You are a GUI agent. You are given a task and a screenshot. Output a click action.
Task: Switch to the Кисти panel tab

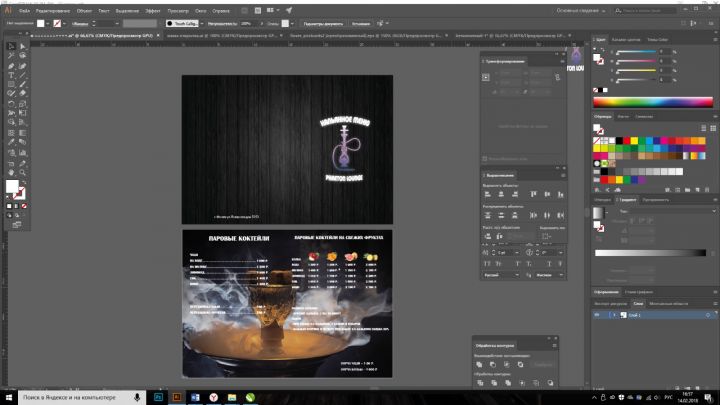click(x=623, y=117)
